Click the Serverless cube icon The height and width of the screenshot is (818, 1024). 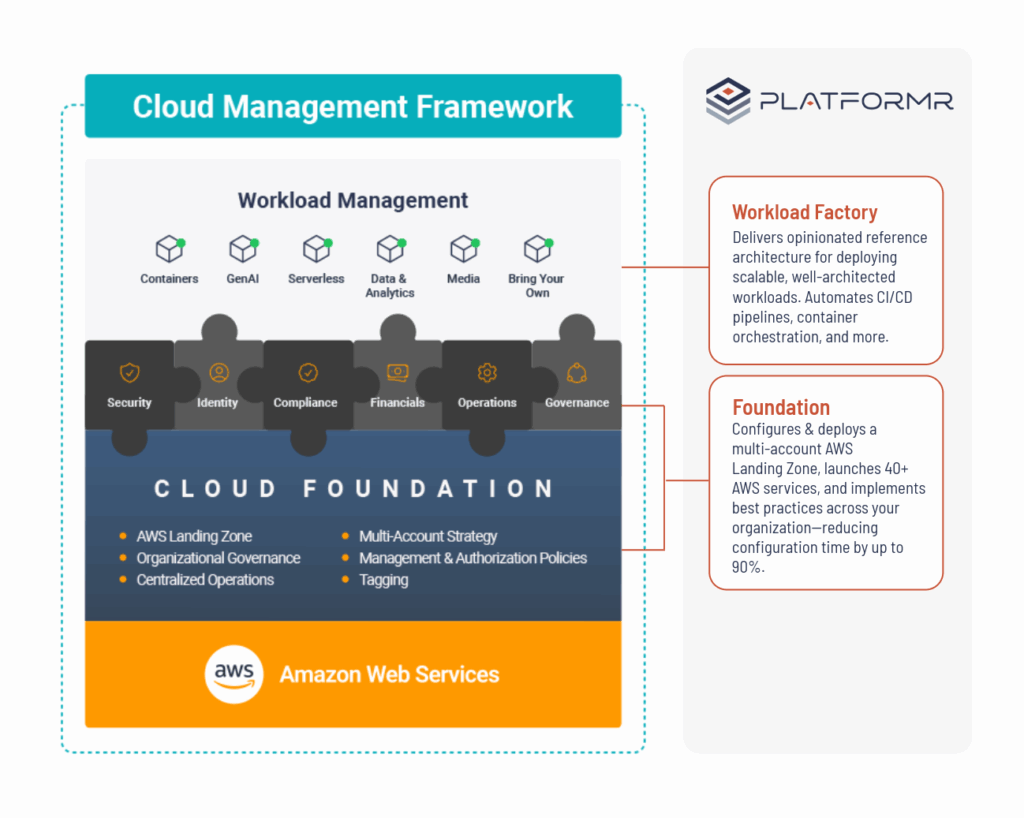coord(316,249)
